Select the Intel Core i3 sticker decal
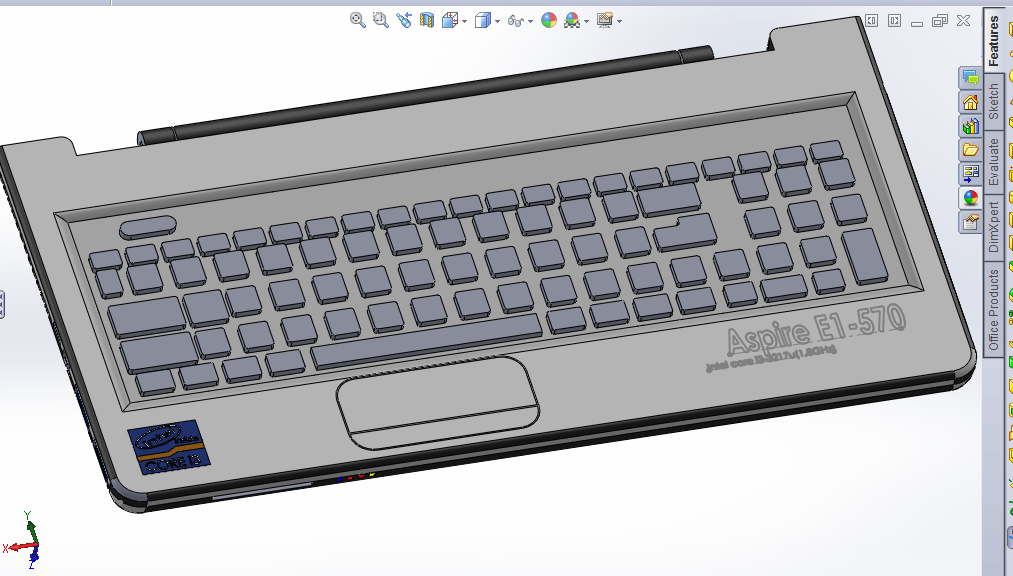The width and height of the screenshot is (1013, 576). [169, 446]
